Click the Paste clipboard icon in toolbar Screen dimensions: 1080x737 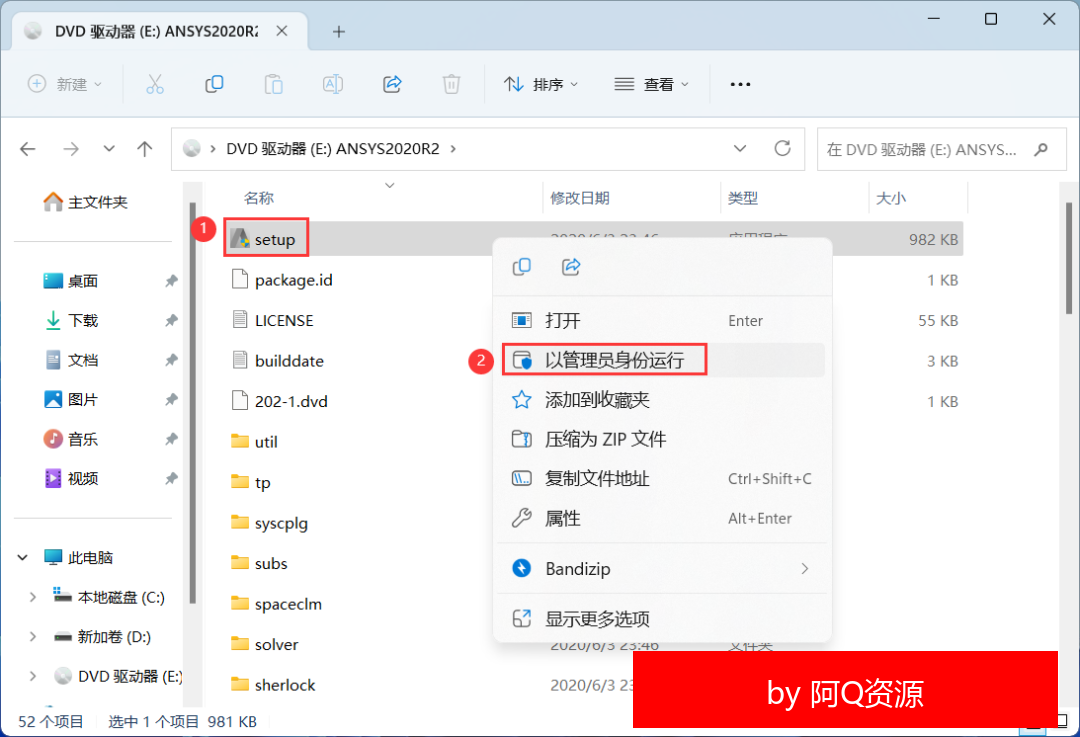pyautogui.click(x=273, y=84)
